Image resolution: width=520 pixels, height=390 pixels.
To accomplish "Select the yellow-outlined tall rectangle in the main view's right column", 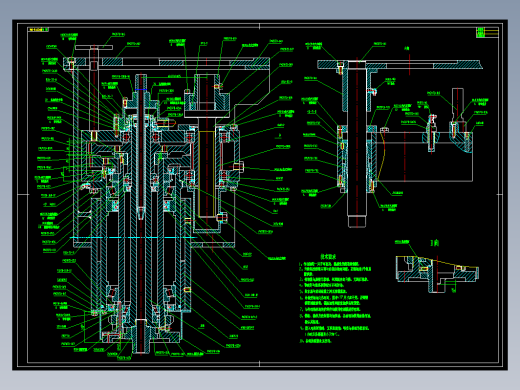I will 207,174.
